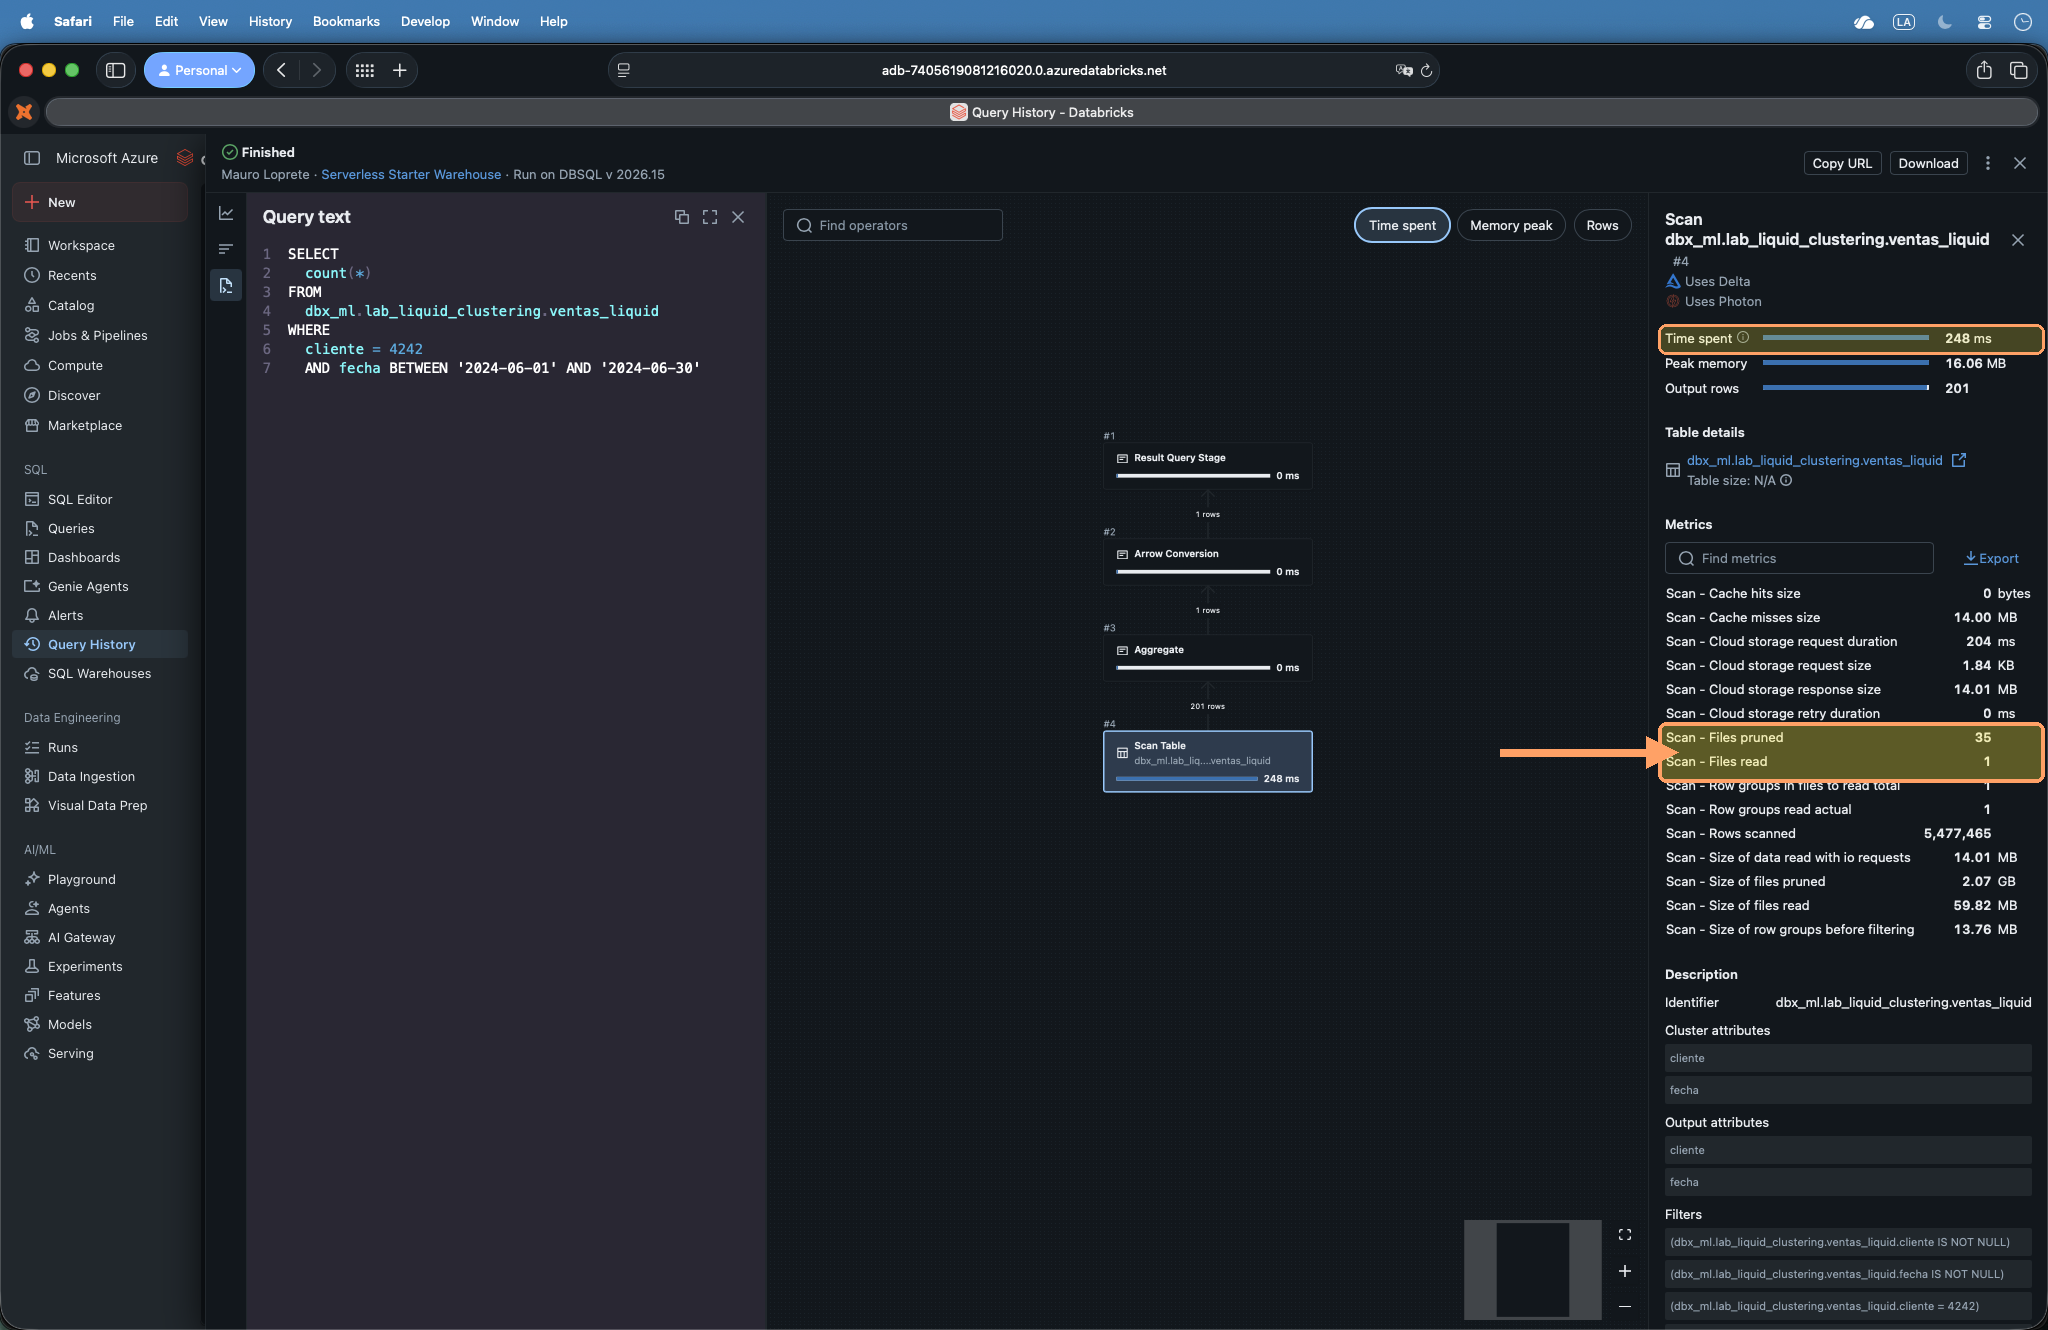Click the New button in sidebar
Screen dimensions: 2048x1330
100,202
